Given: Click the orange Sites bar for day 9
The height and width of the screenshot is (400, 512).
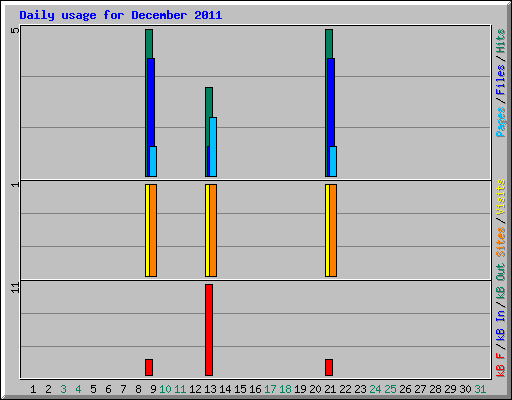Looking at the screenshot, I should pos(153,230).
